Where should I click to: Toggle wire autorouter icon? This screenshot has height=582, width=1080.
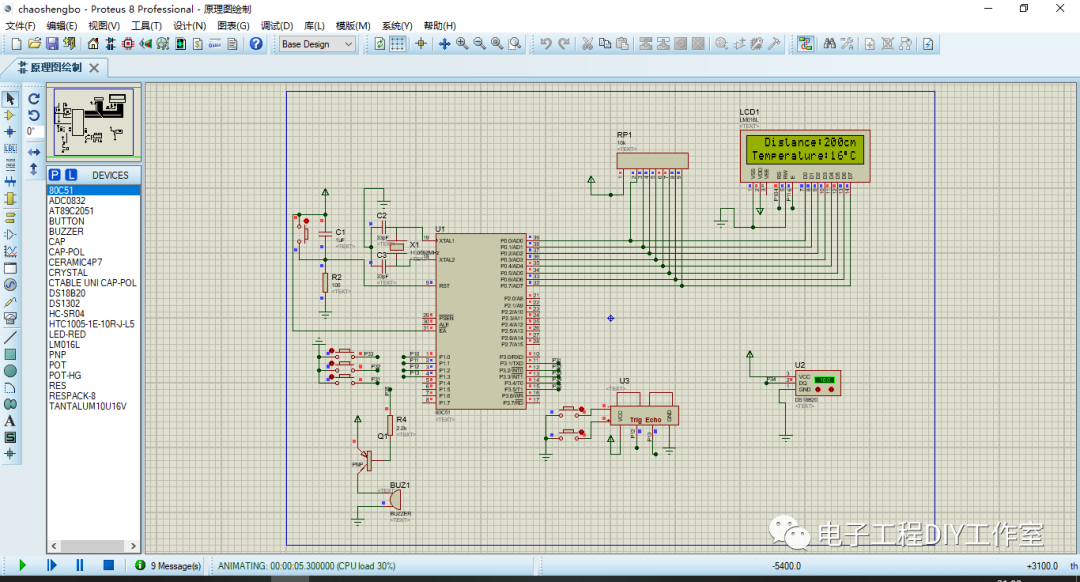pyautogui.click(x=805, y=44)
